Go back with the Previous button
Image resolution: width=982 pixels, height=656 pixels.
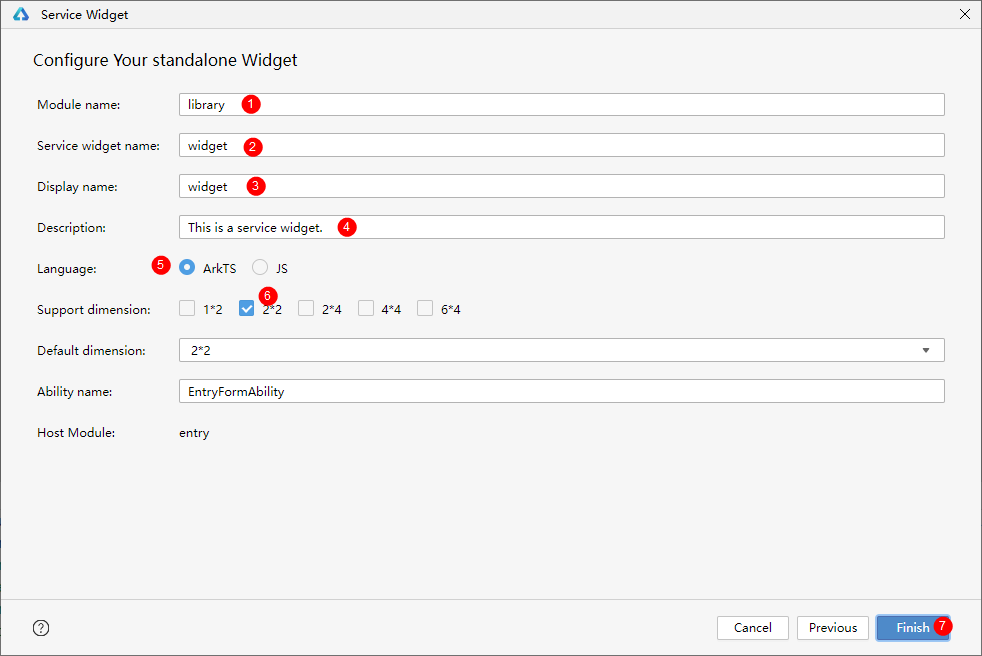pyautogui.click(x=832, y=628)
